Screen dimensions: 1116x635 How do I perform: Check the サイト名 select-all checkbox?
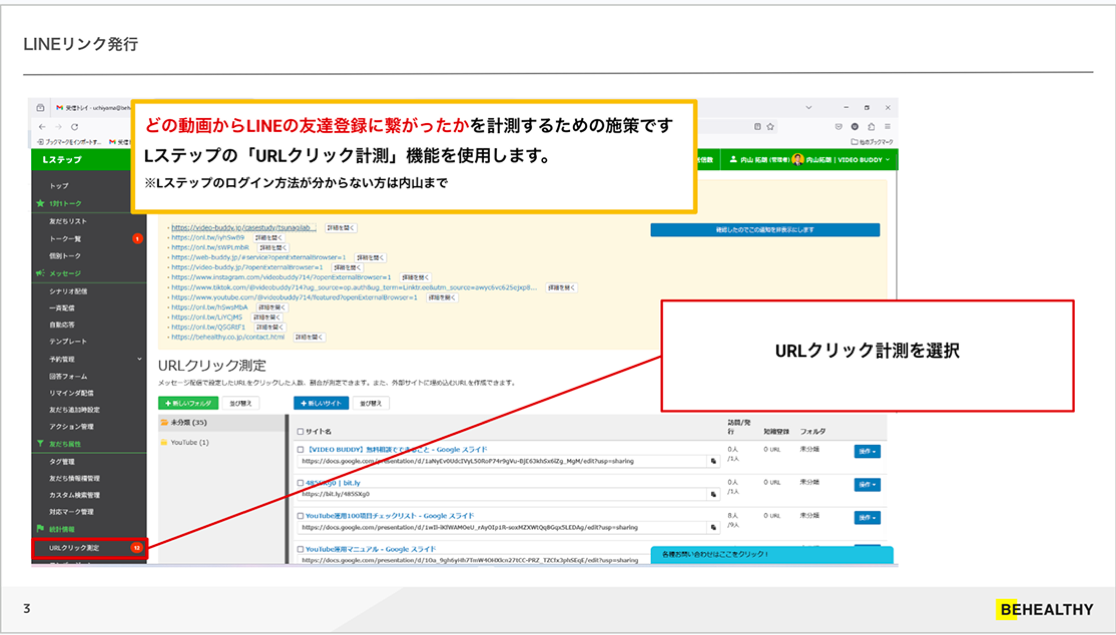300,431
